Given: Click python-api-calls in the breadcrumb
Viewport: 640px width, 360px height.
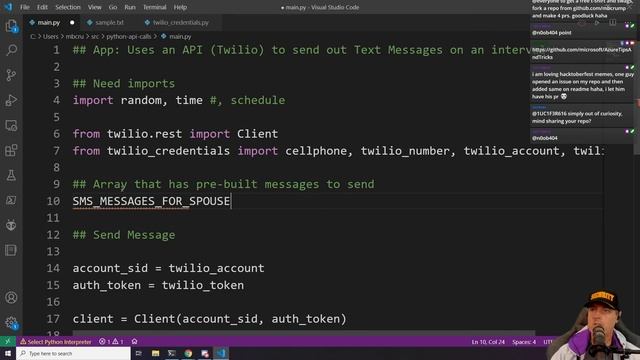Looking at the screenshot, I should tap(129, 36).
